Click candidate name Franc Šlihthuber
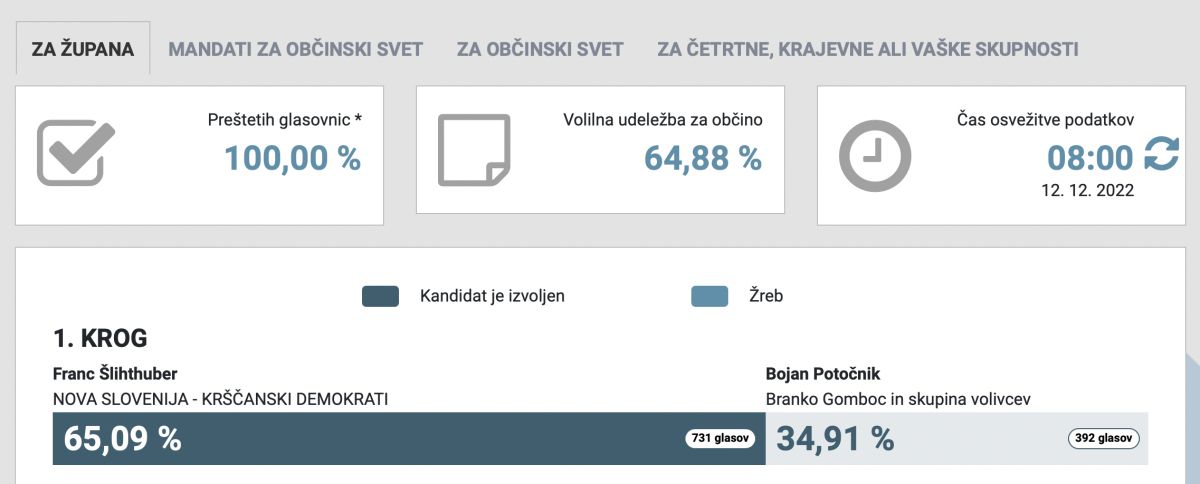Viewport: 1200px width, 484px height. coord(115,374)
